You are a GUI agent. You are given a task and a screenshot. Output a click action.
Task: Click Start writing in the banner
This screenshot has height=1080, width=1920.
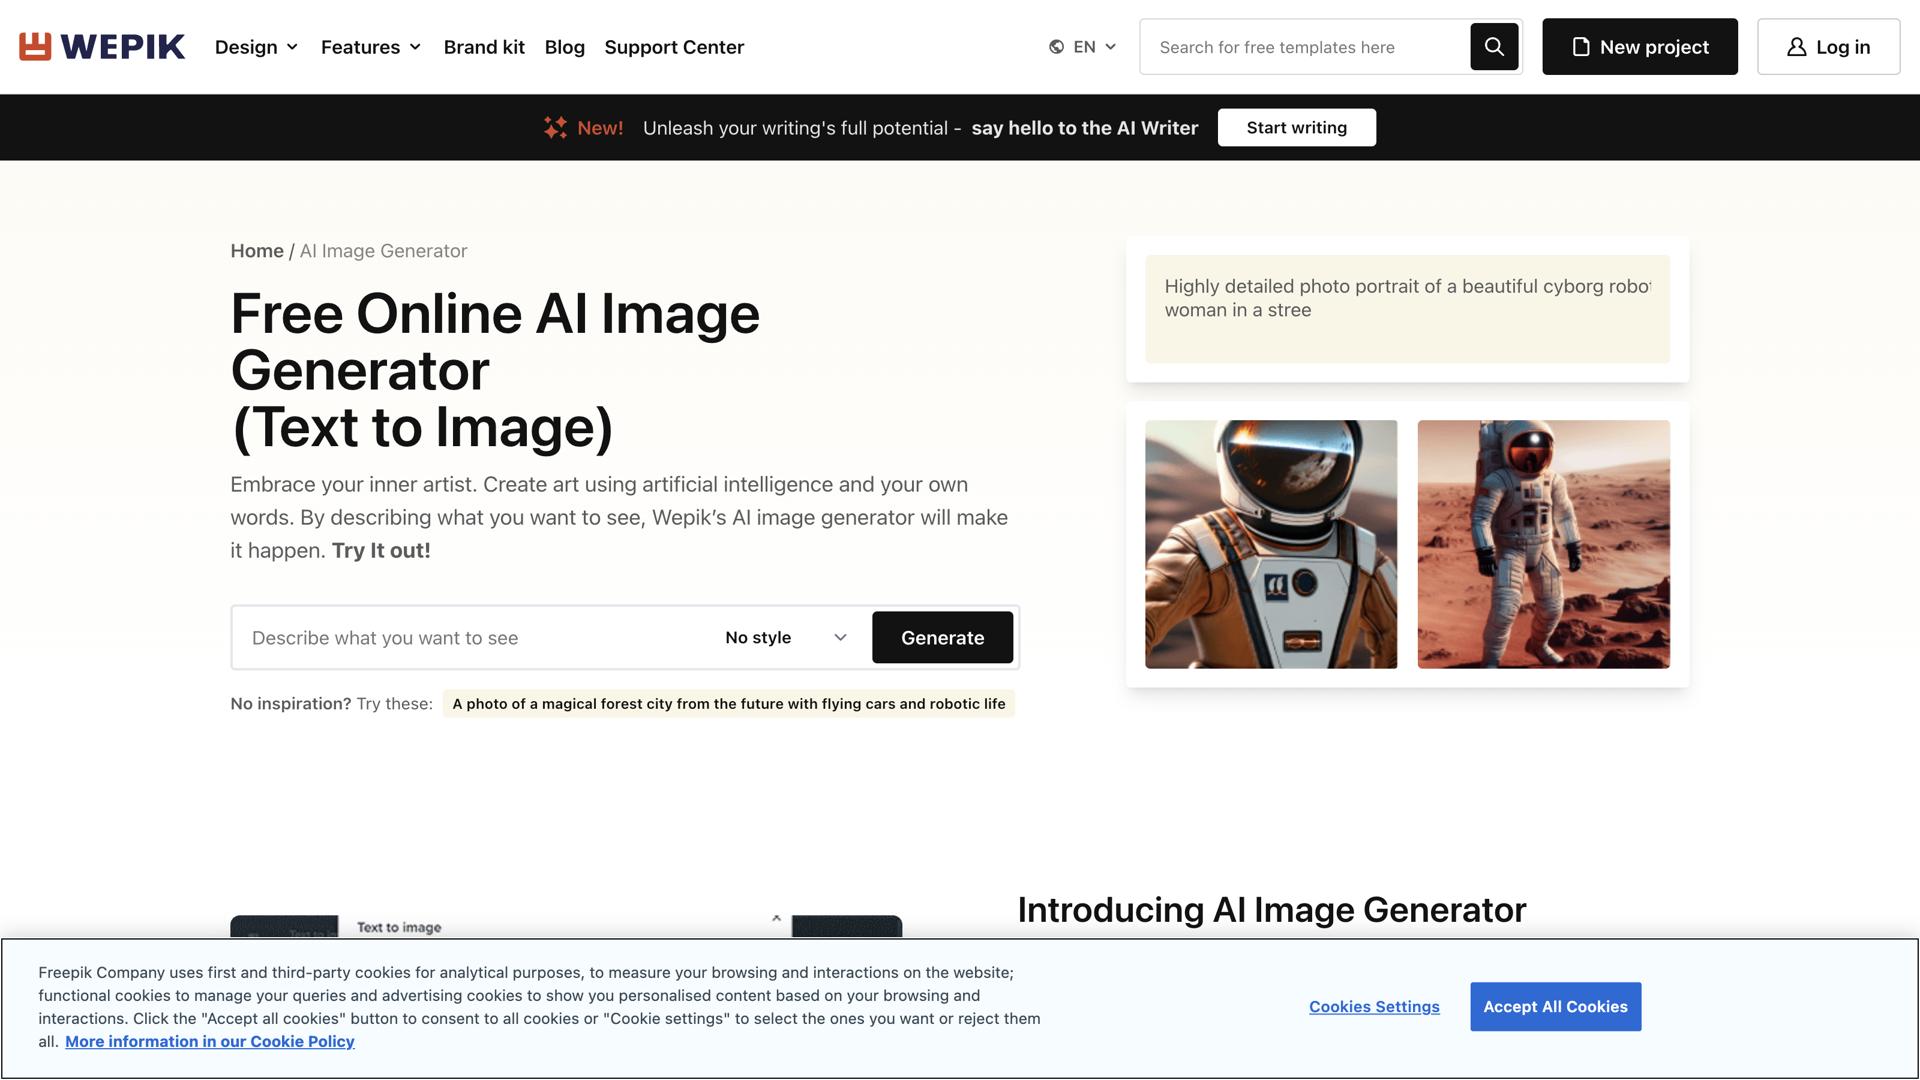point(1296,128)
